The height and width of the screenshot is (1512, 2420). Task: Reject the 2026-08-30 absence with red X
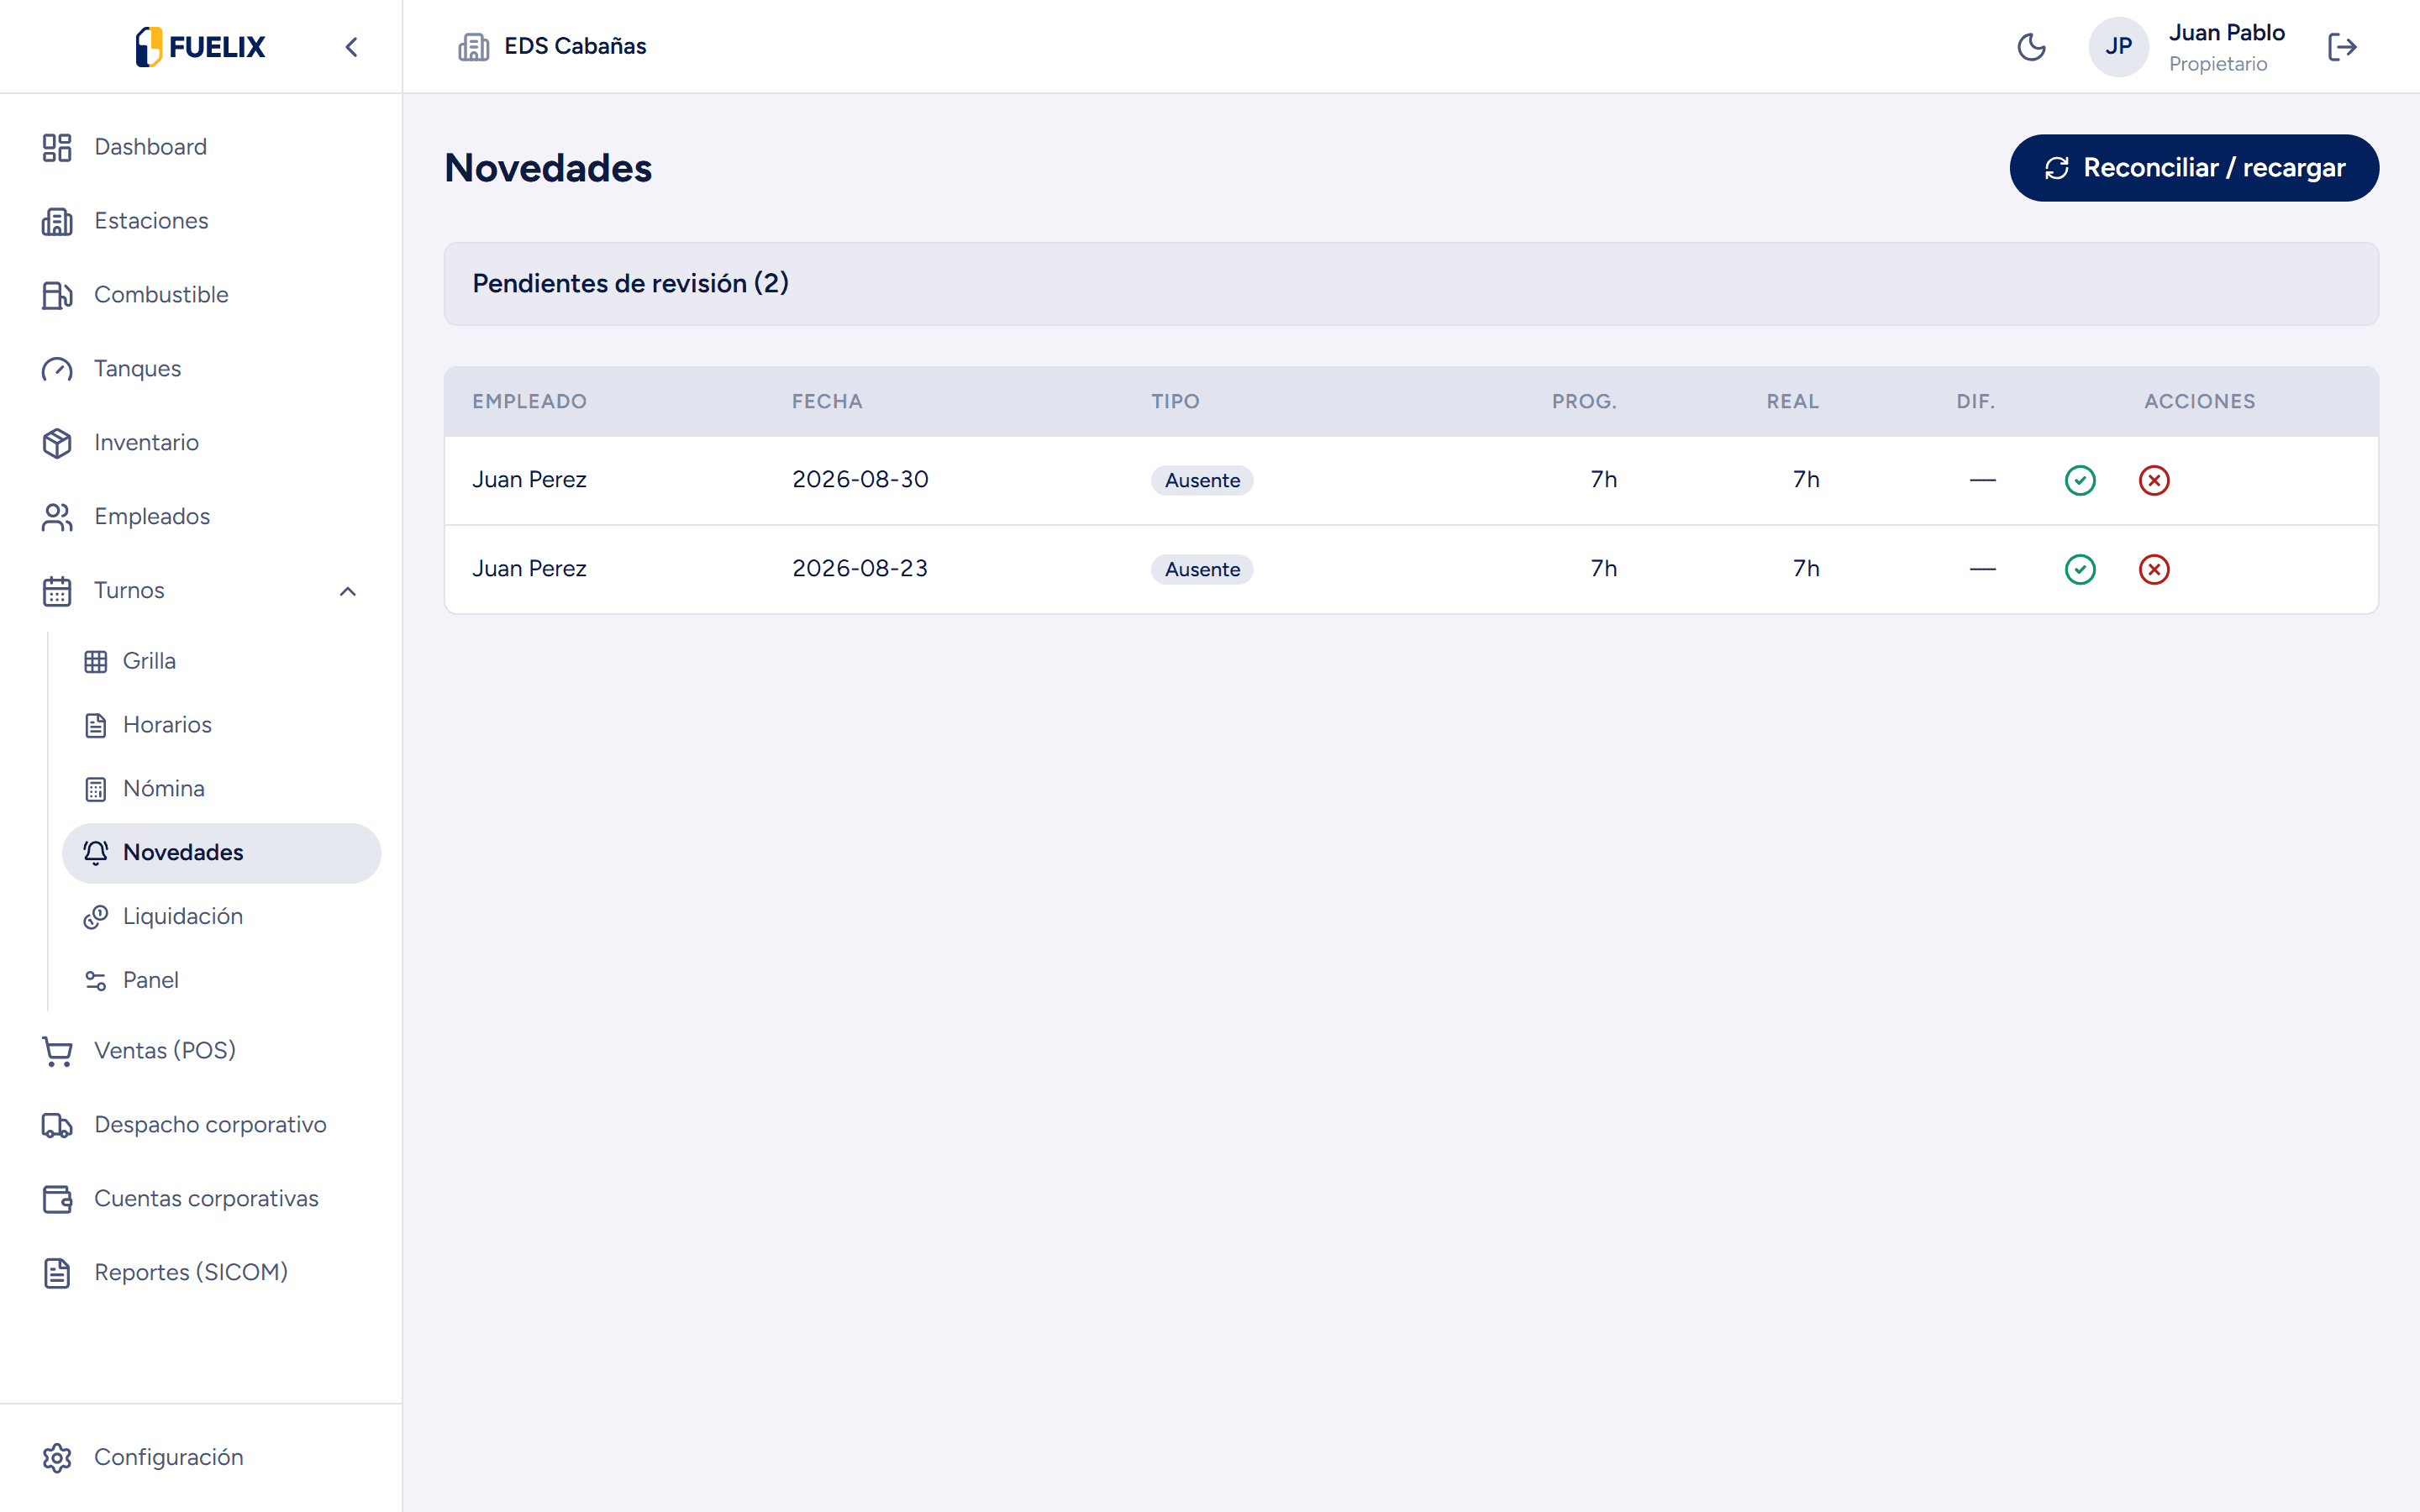tap(2154, 480)
